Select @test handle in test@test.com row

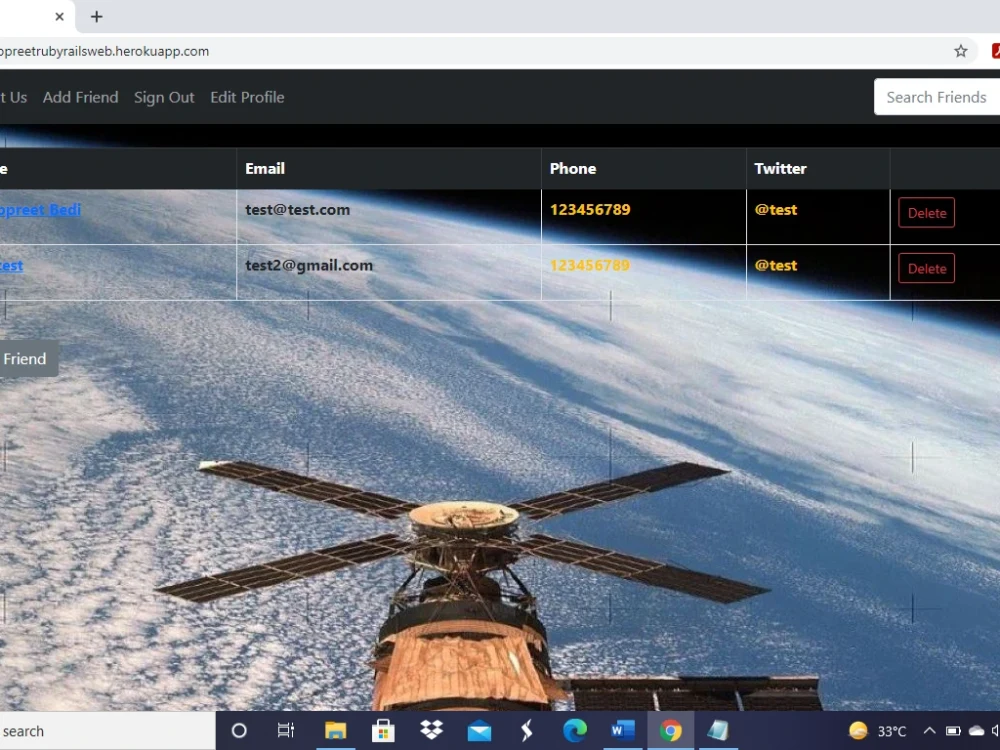tap(776, 210)
